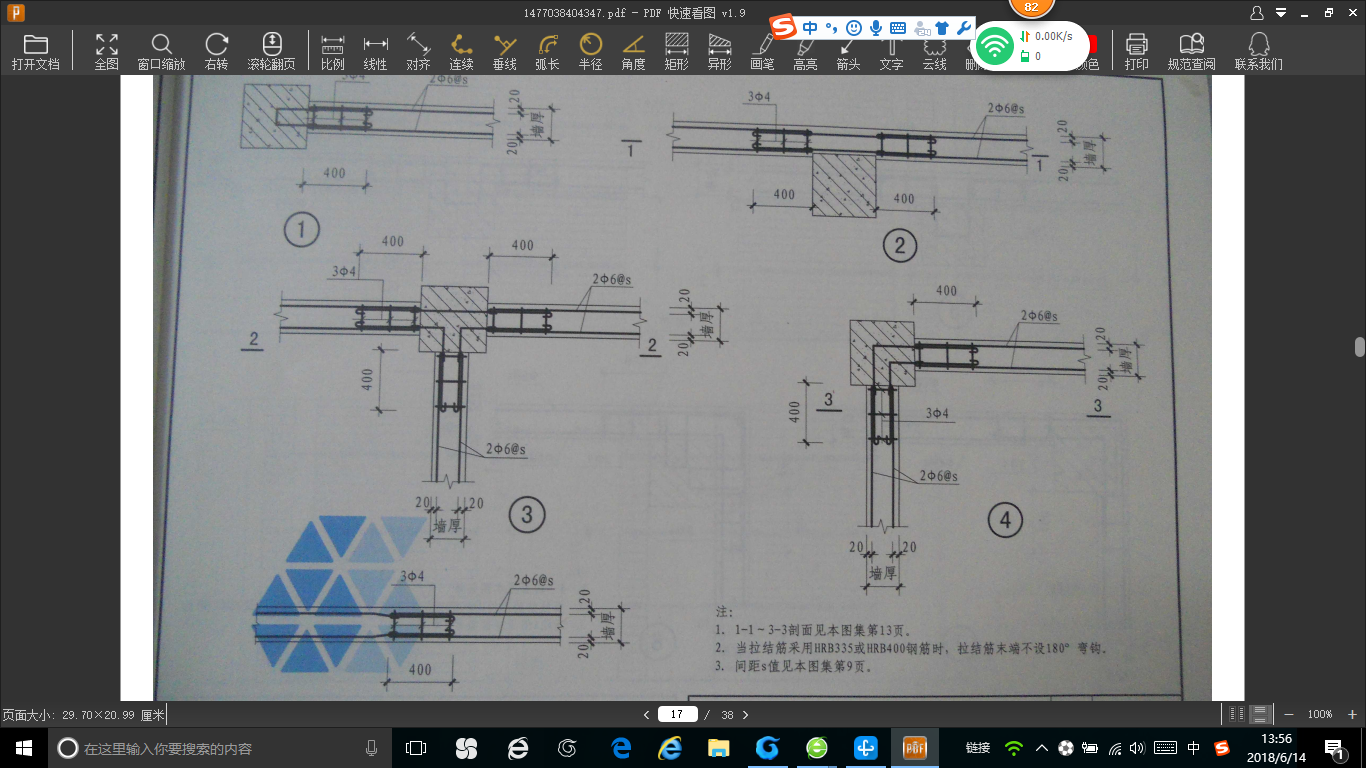Select the 异形 irregular area tool
This screenshot has width=1366, height=768.
tap(719, 52)
